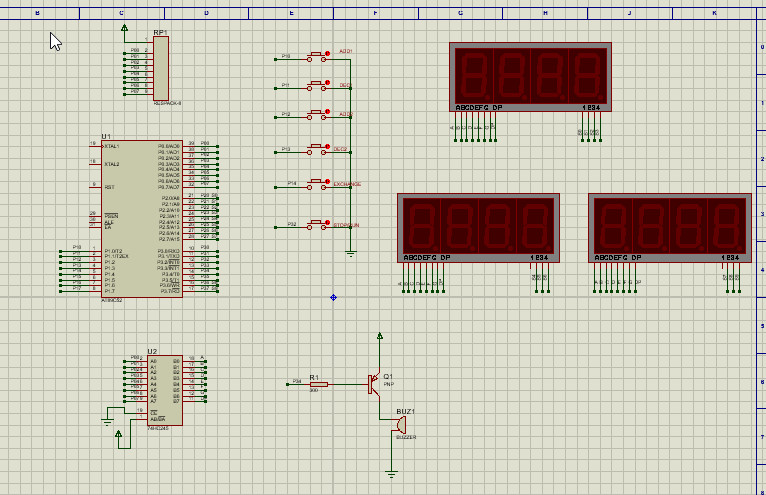Click the EXCHANGE text label
This screenshot has width=766, height=495.
347,184
